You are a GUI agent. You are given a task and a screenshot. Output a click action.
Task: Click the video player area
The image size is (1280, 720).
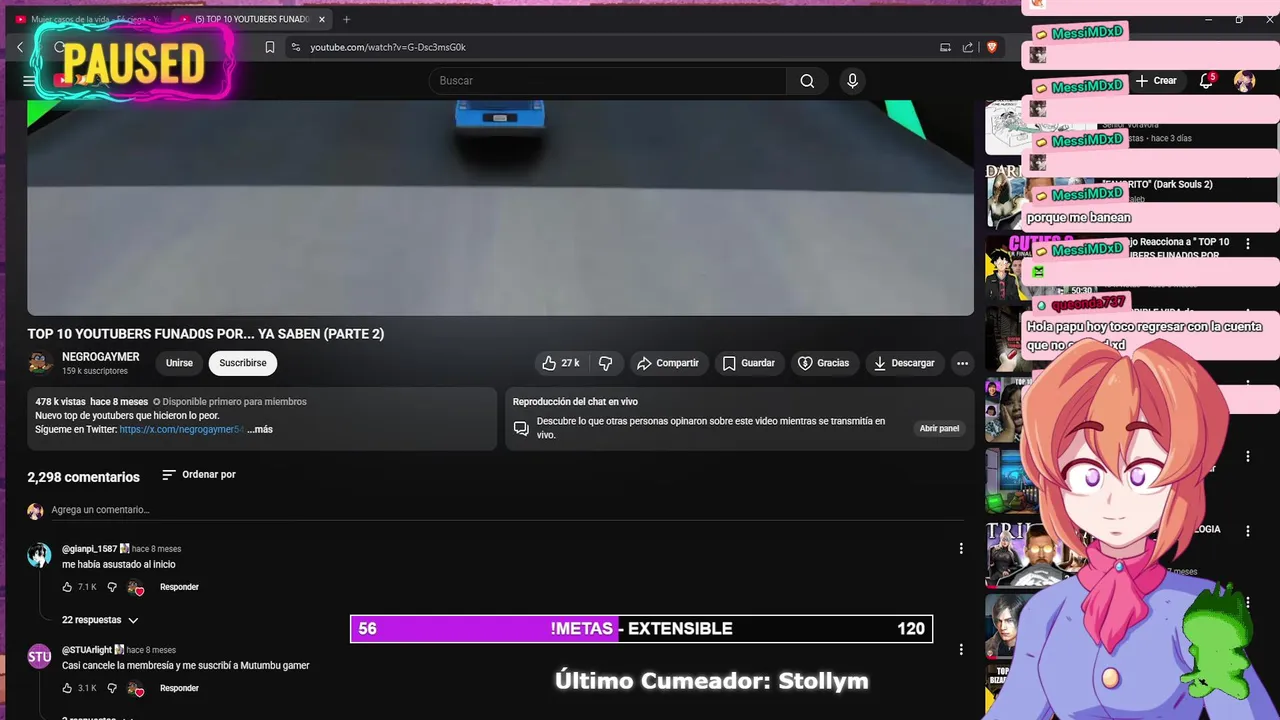coord(500,208)
